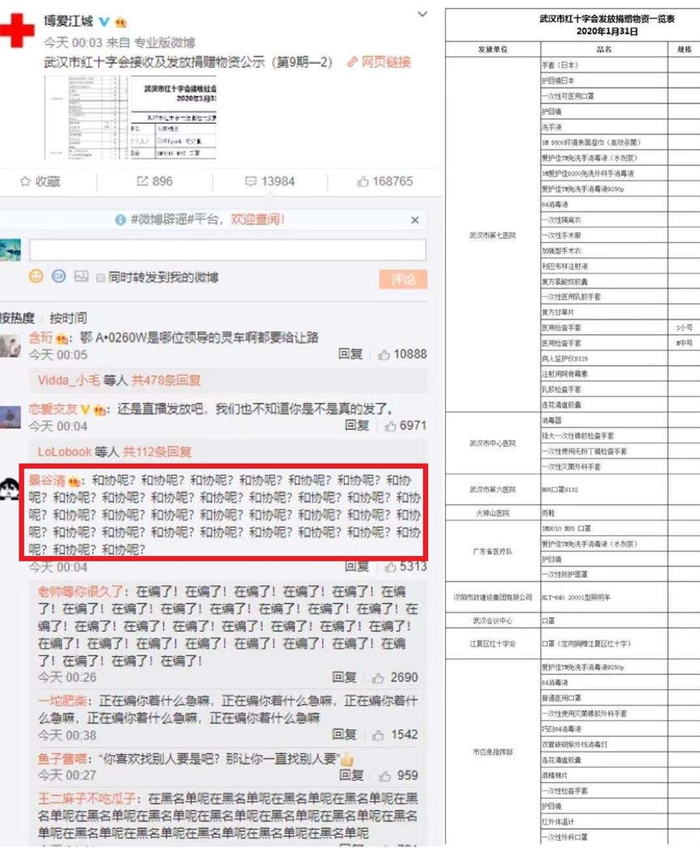The height and width of the screenshot is (848, 700).
Task: Like the post with 168765 likes
Action: coord(385,181)
